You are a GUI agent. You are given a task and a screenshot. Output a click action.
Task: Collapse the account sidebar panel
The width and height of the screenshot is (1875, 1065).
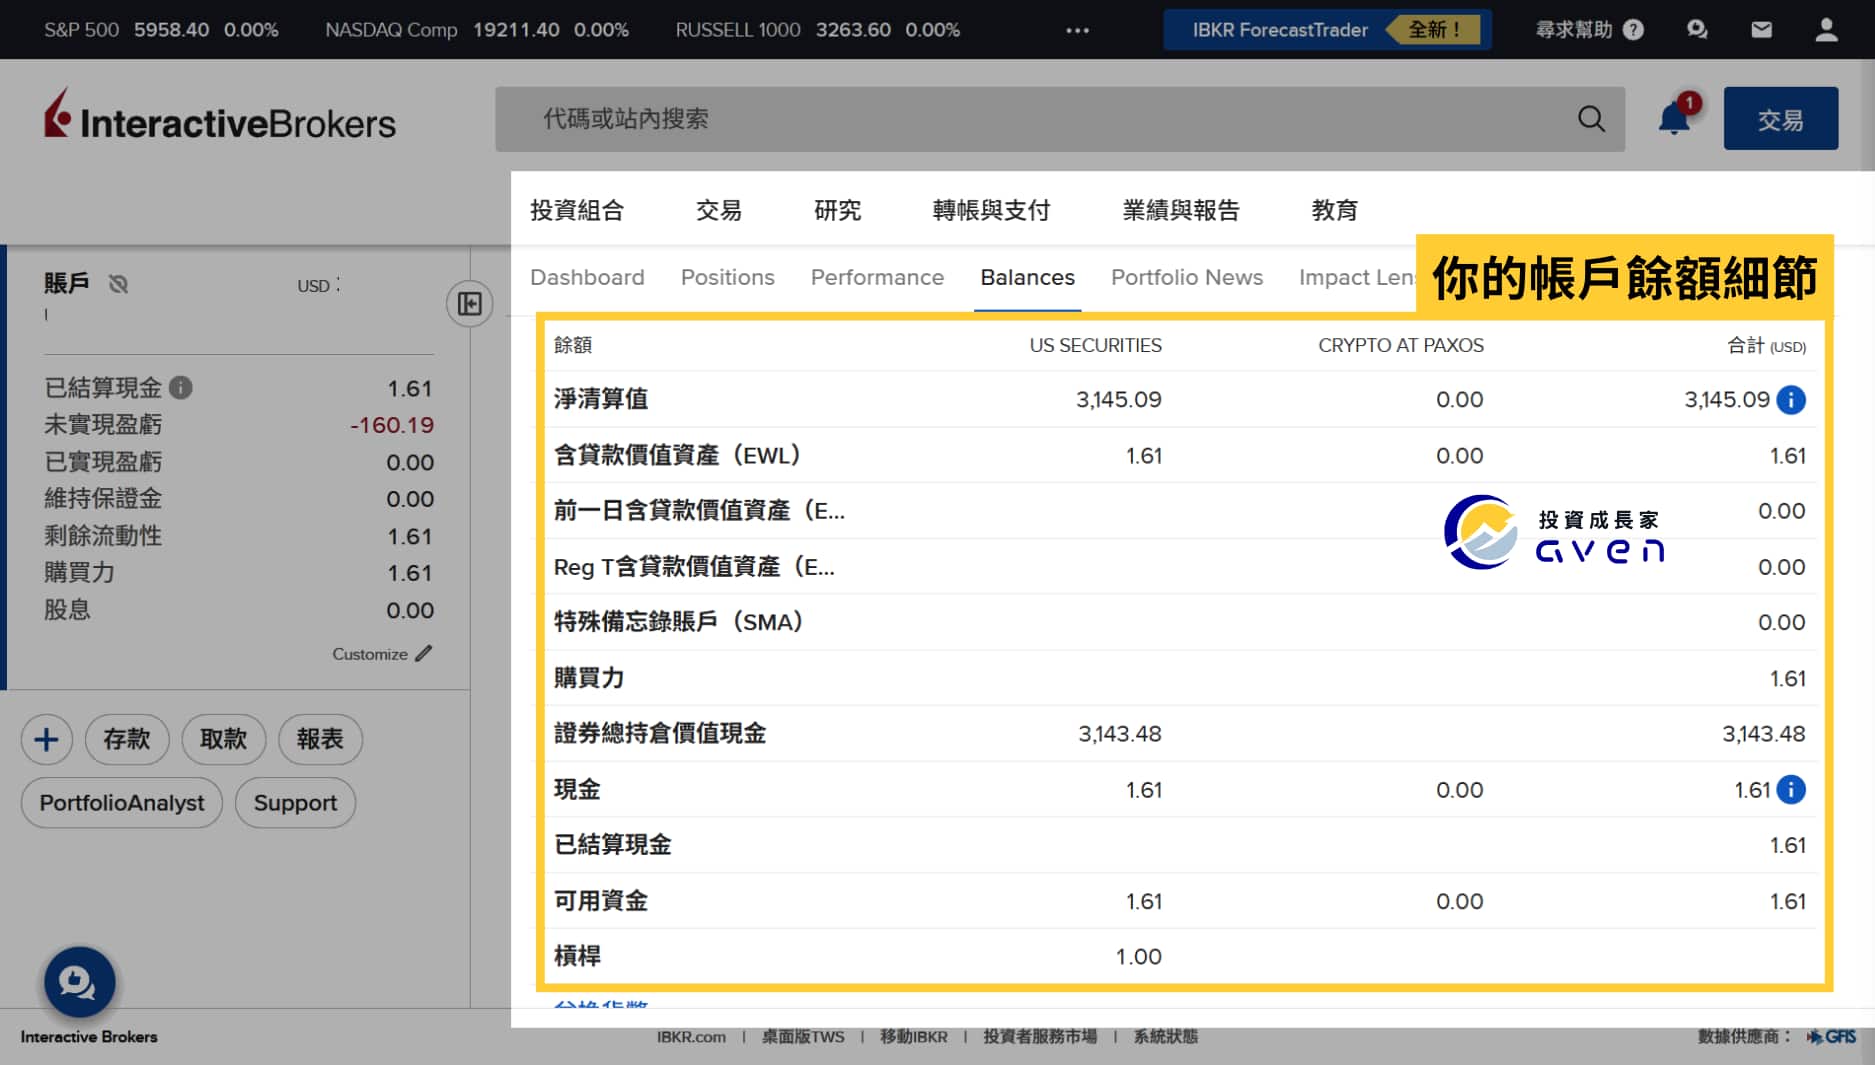[x=469, y=303]
